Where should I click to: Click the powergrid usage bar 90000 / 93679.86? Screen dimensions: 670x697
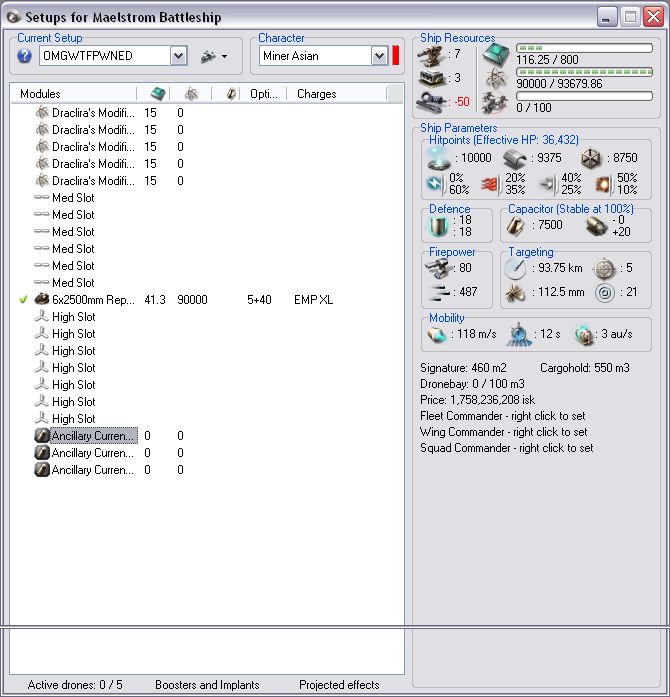click(x=584, y=72)
